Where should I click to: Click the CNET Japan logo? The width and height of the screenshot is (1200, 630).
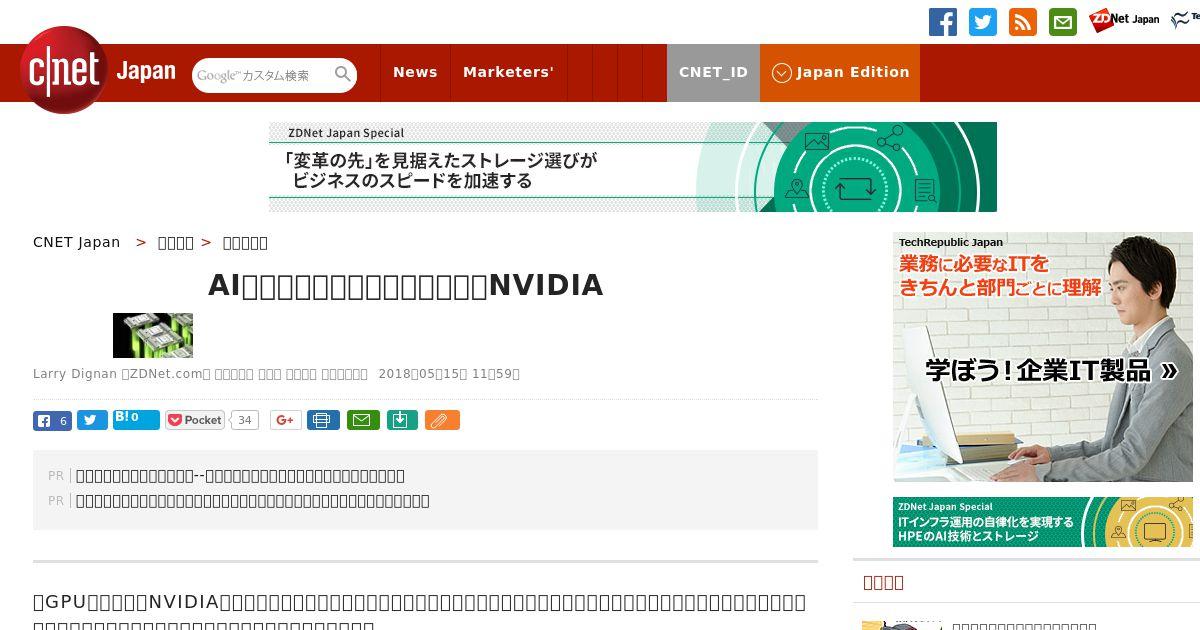[97, 71]
